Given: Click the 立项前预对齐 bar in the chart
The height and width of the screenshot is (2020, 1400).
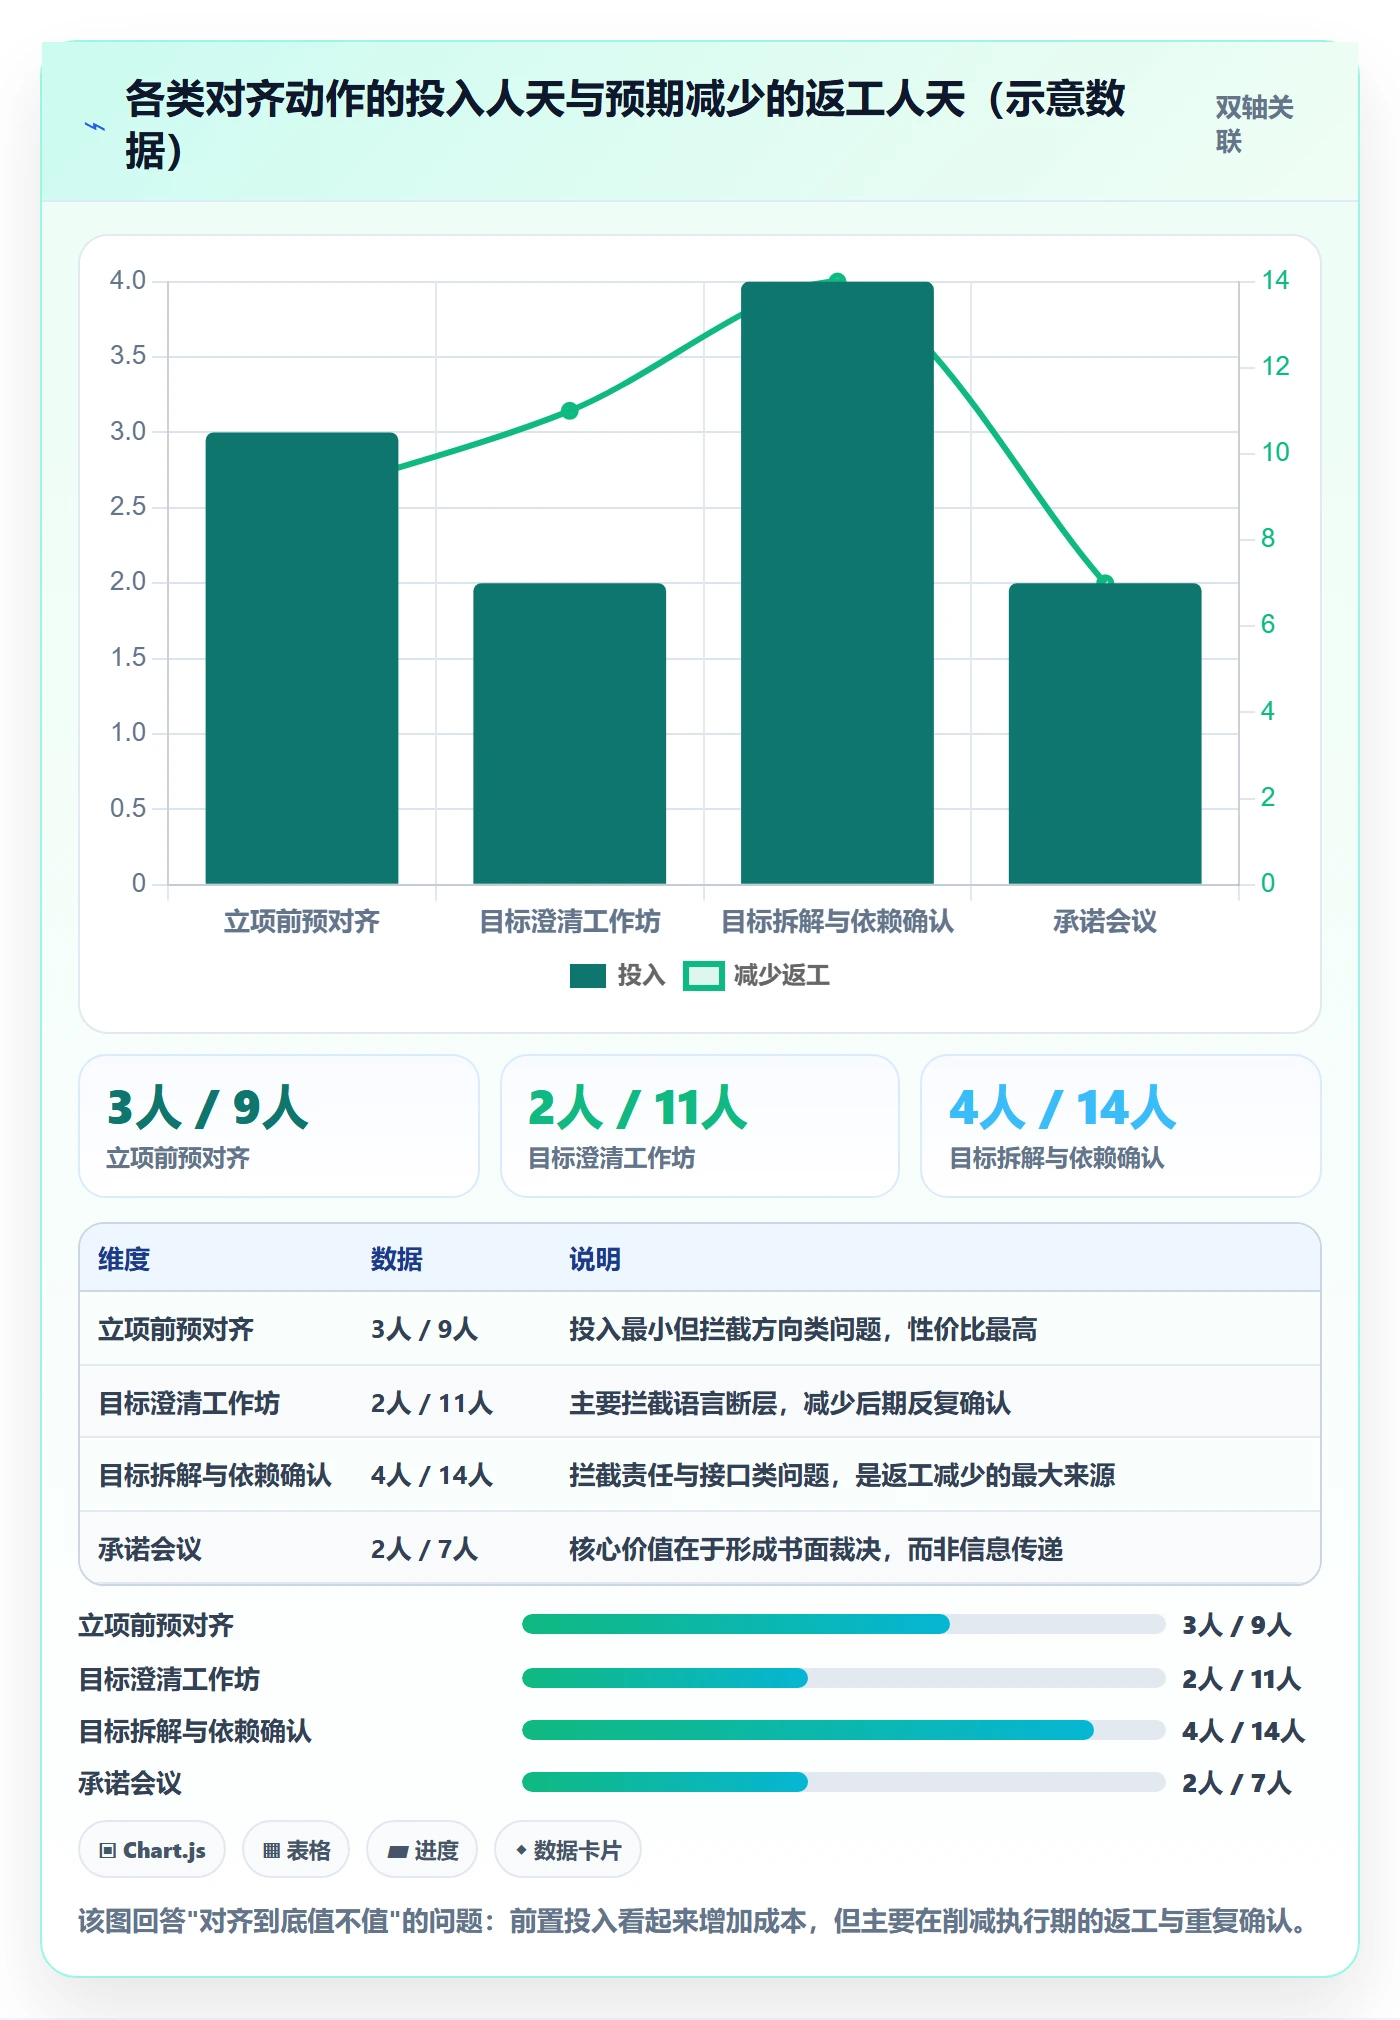Looking at the screenshot, I should 302,658.
